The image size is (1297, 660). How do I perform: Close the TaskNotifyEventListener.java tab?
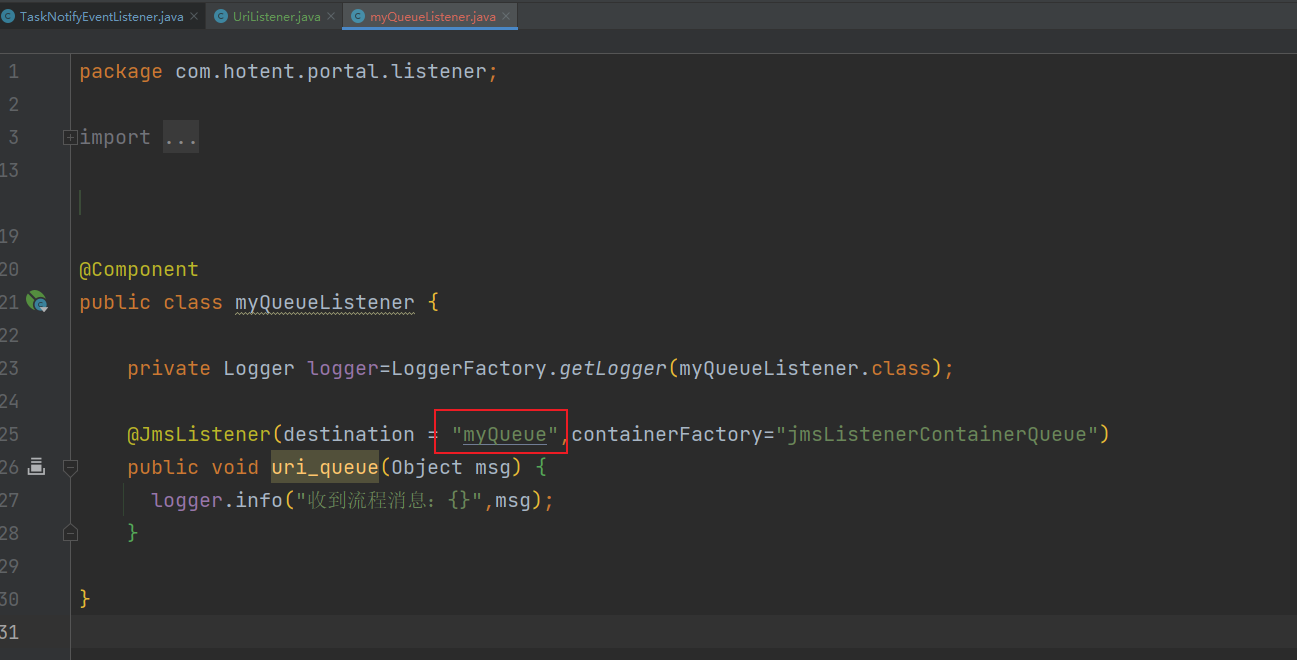[194, 17]
